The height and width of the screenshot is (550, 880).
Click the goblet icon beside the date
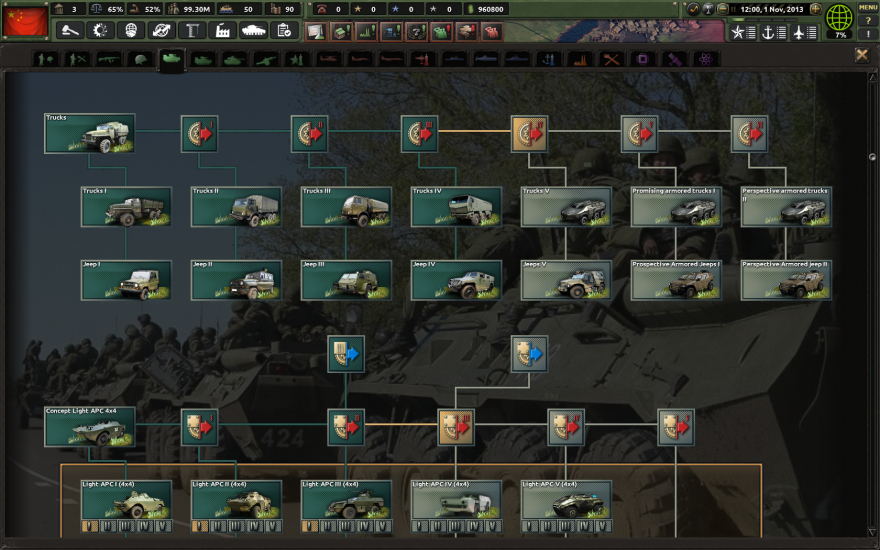[708, 9]
